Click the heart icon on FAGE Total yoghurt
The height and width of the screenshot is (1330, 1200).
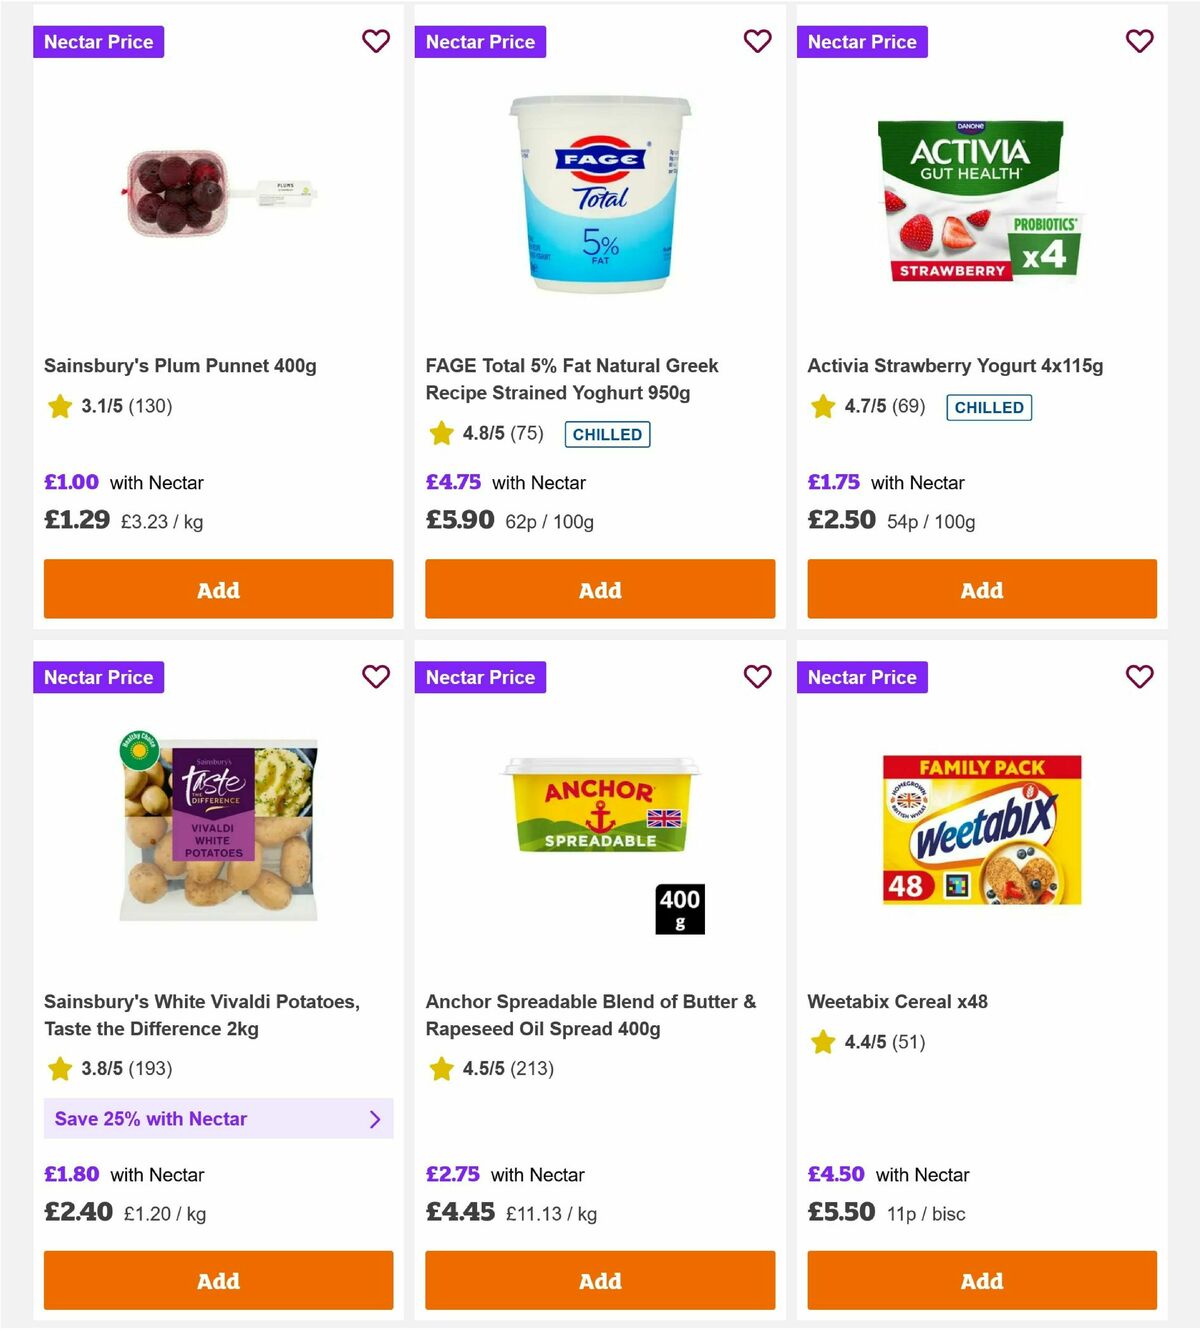pyautogui.click(x=757, y=41)
